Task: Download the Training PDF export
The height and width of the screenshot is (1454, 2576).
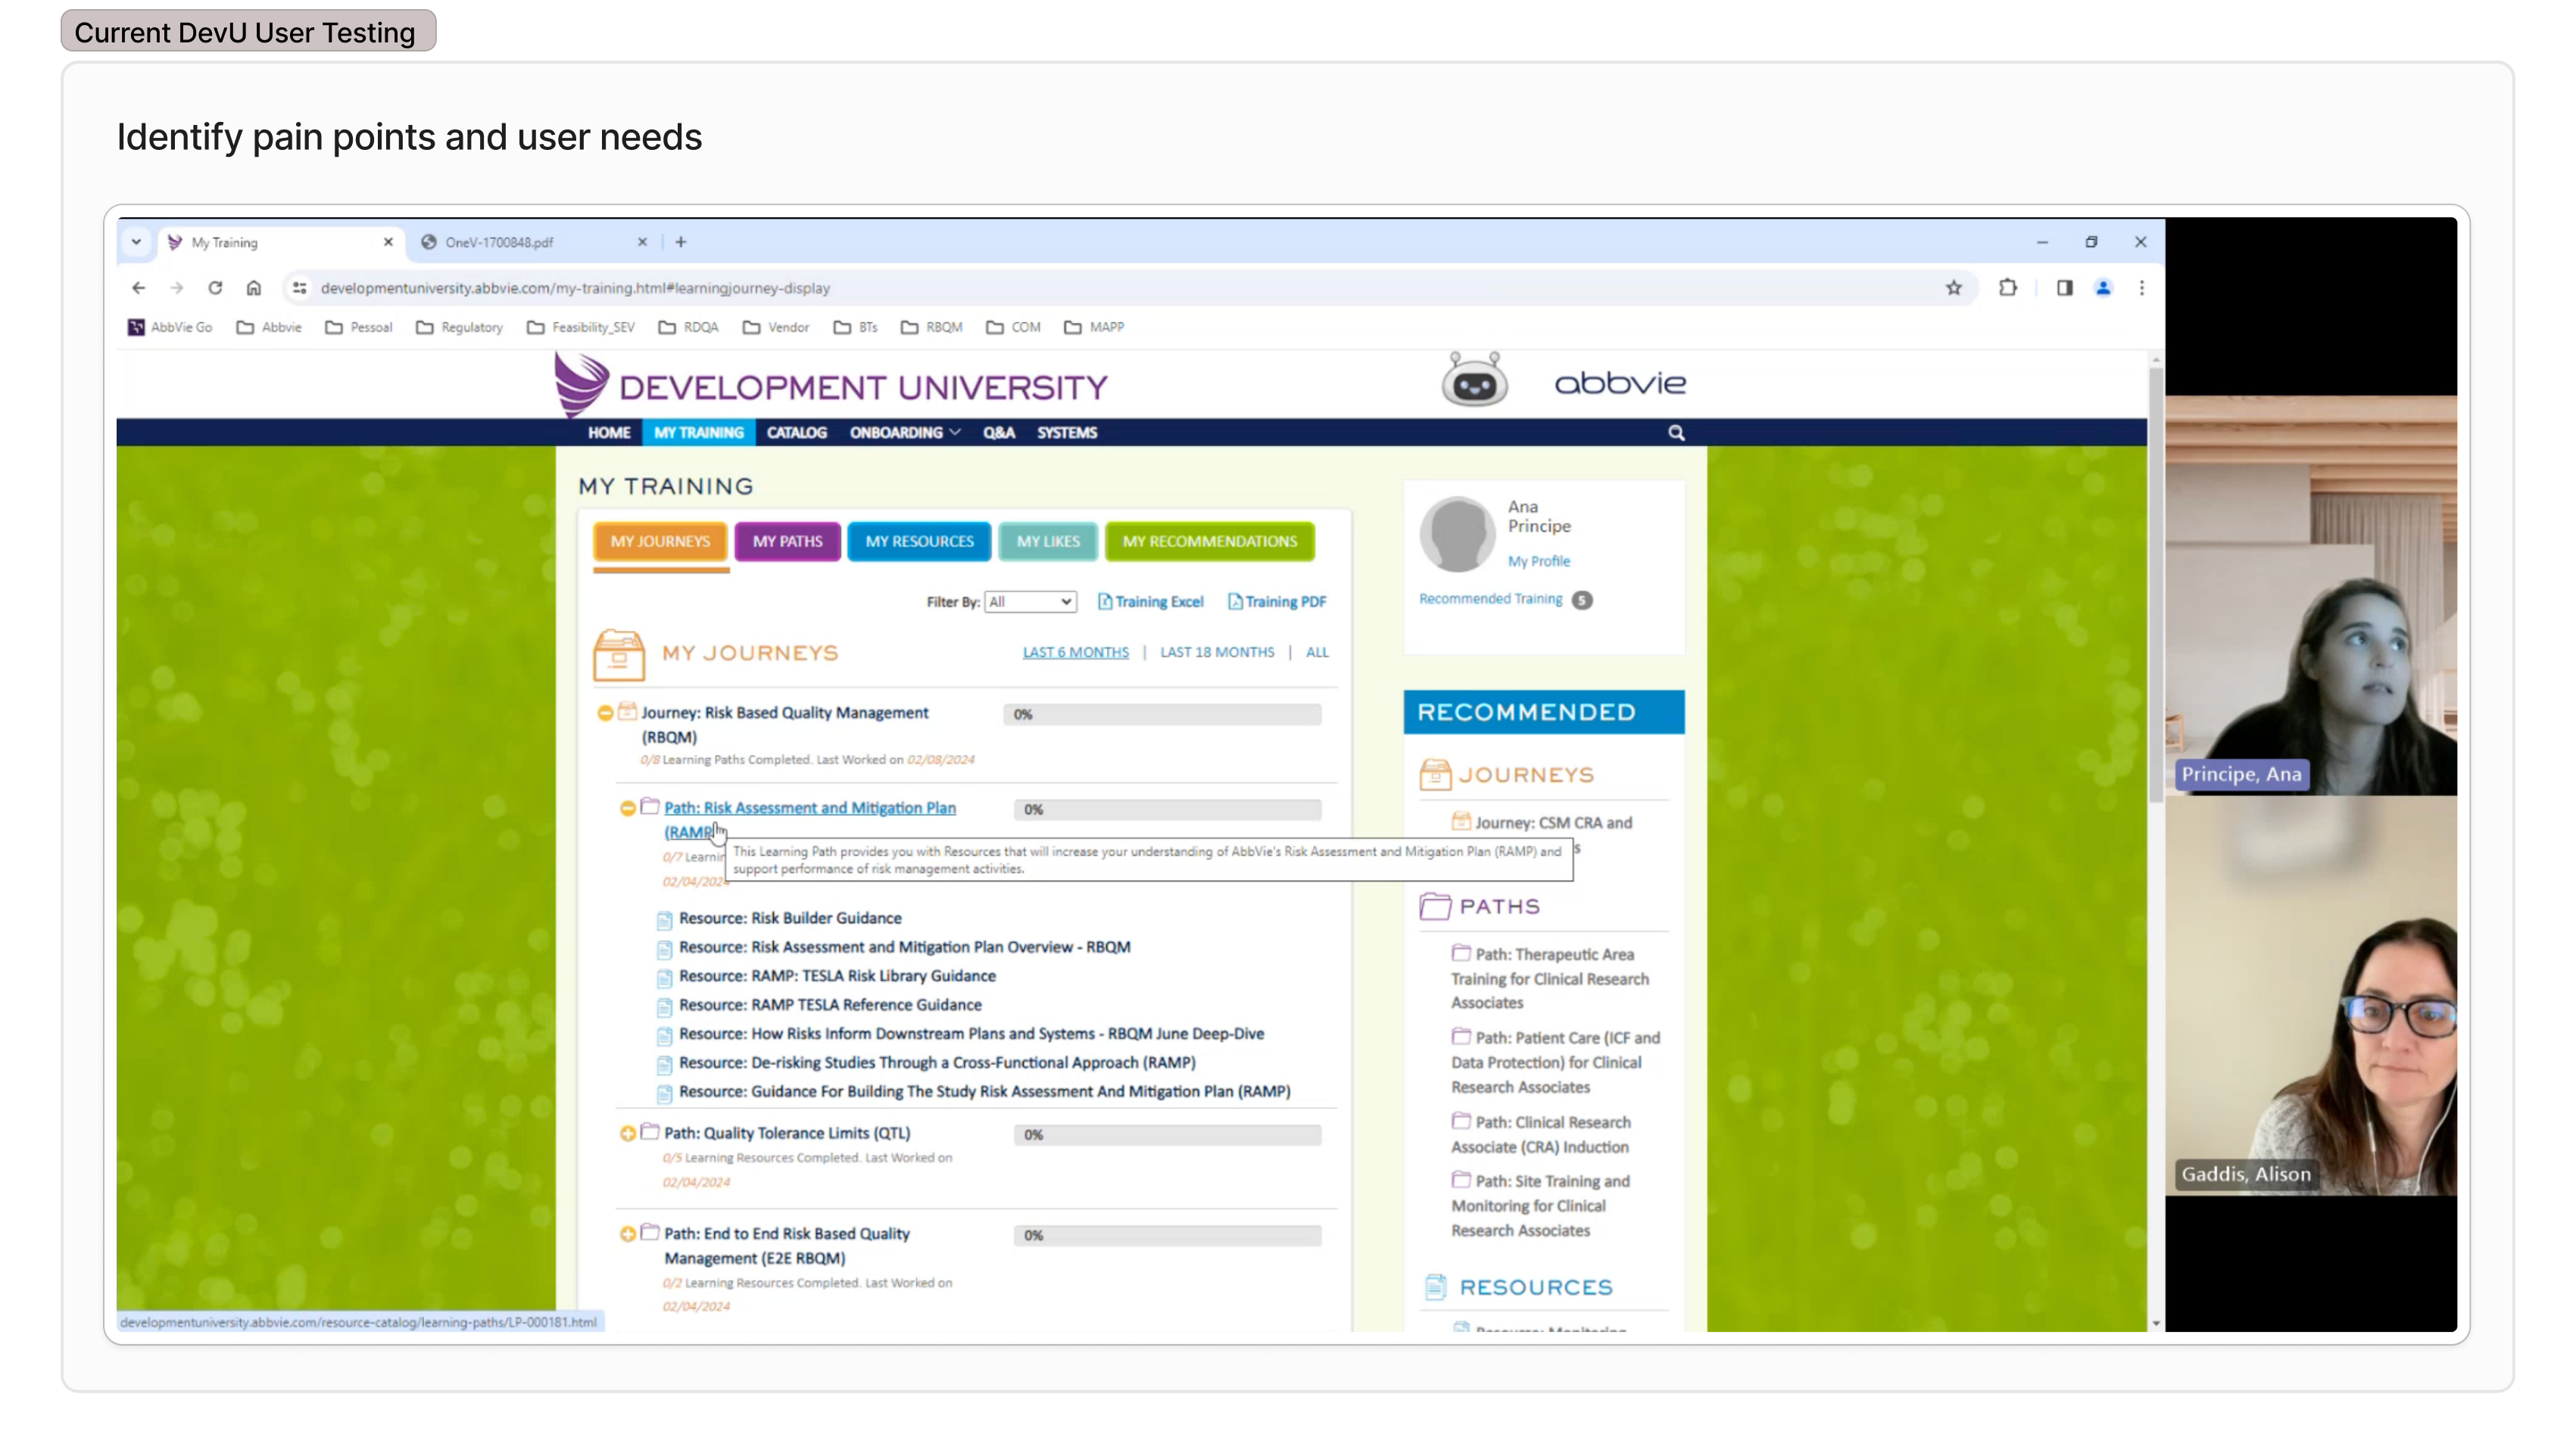Action: [1277, 602]
